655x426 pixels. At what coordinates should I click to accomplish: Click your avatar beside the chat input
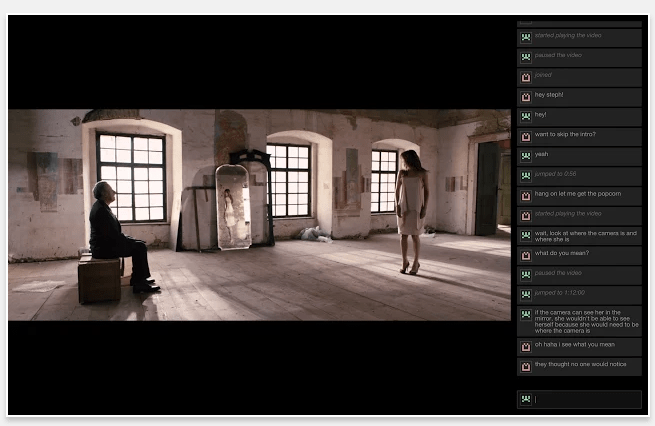[525, 400]
